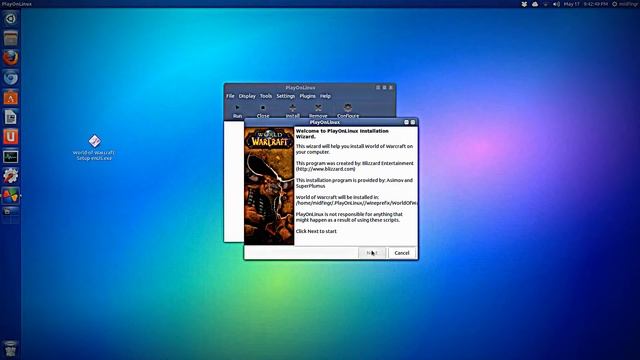Screen dimensions: 640x360
Task: Open System Monitor from the launcher
Action: [11, 156]
